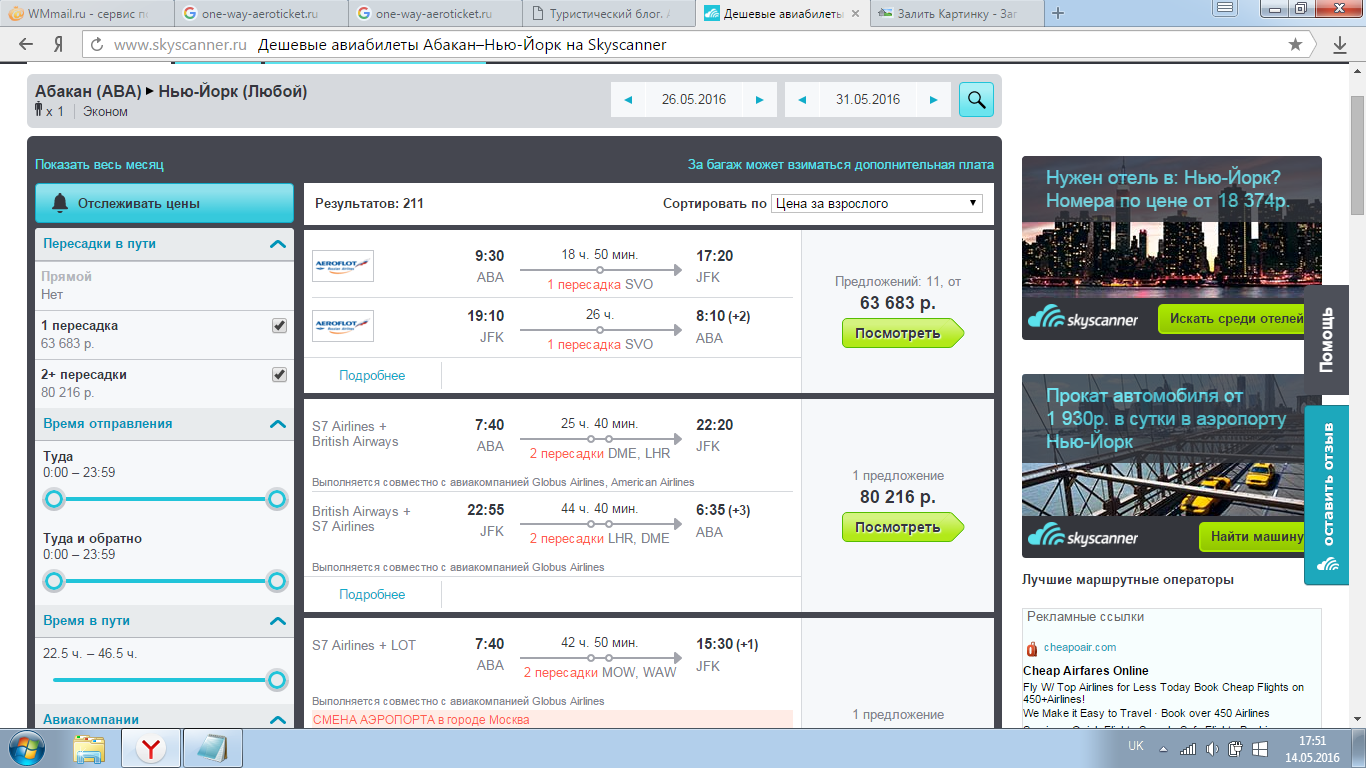Click right handle of Туда и обратно slider
Image resolution: width=1366 pixels, height=768 pixels.
coord(277,581)
